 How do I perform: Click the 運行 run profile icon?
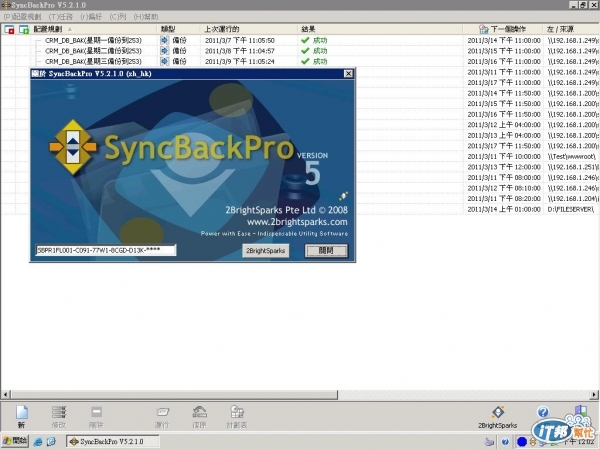pyautogui.click(x=162, y=416)
